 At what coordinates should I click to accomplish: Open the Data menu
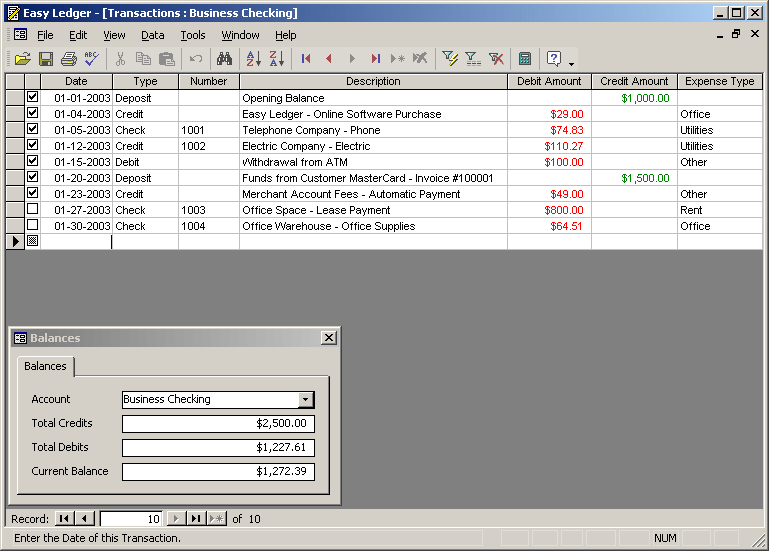coord(153,35)
